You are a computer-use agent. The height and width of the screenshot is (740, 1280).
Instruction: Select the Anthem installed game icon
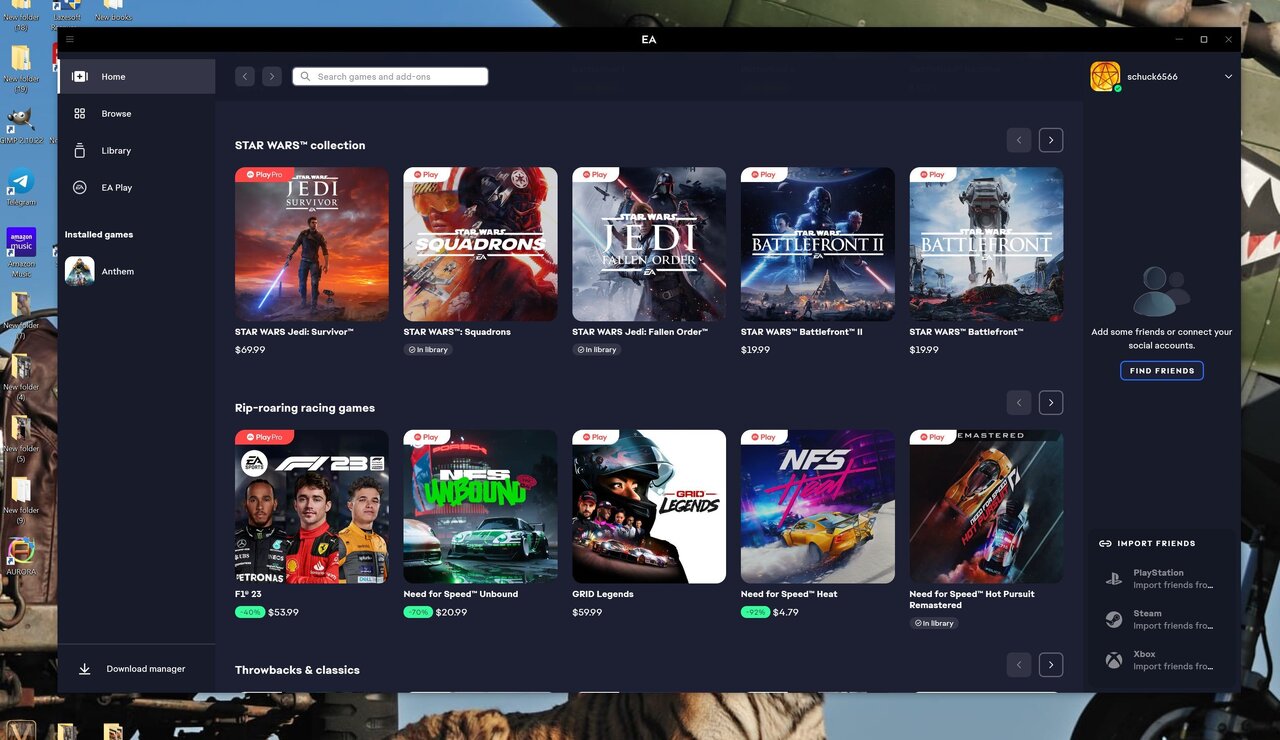pyautogui.click(x=80, y=271)
